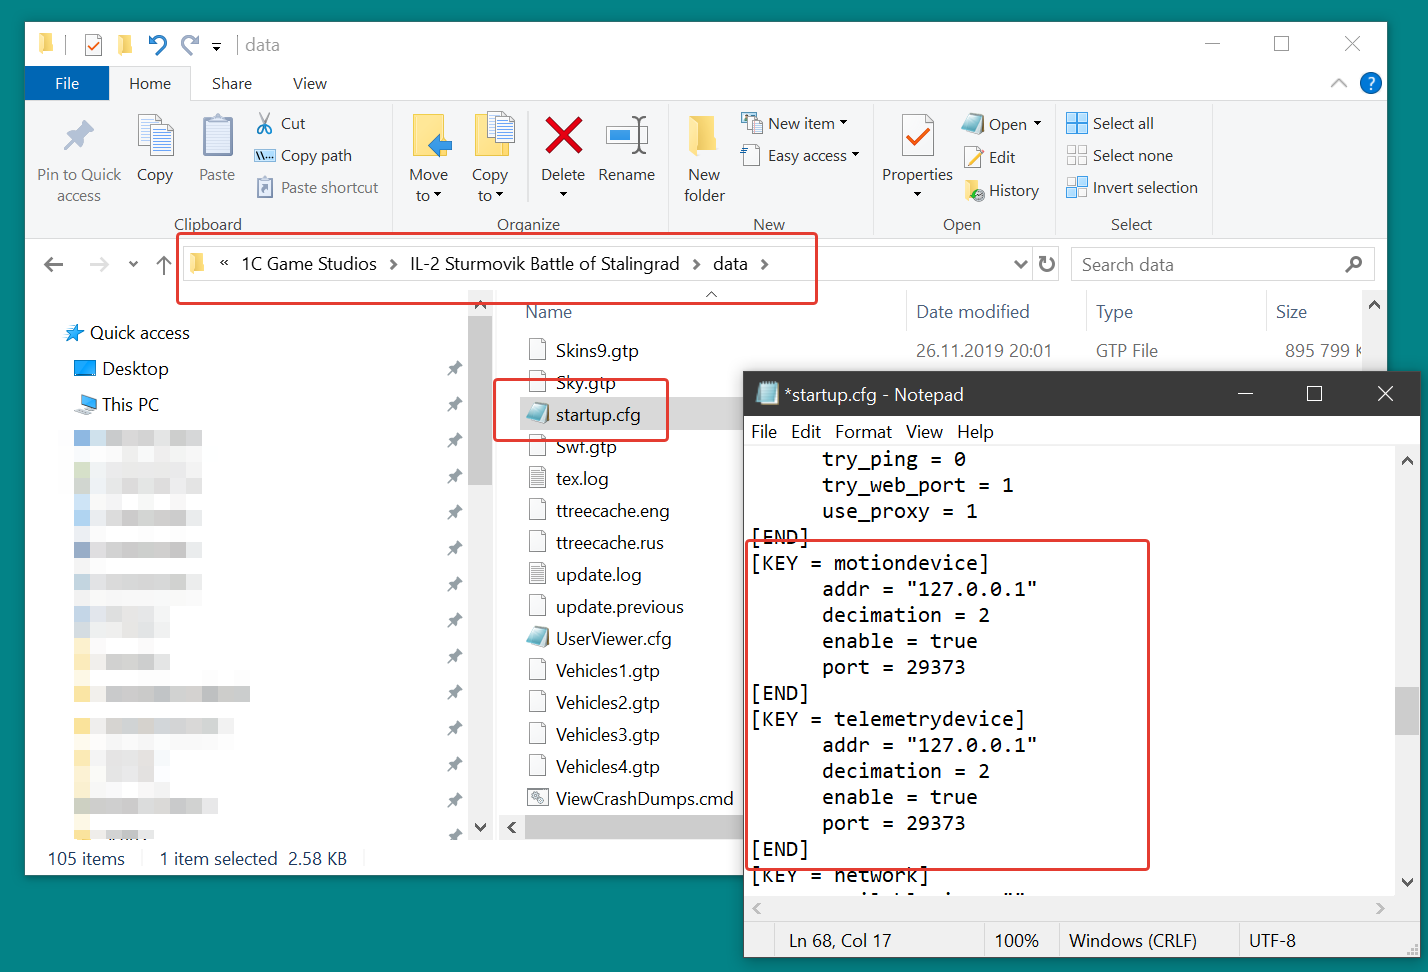Open the File tab in Explorer
Screen dimensions: 1428x972
tap(67, 83)
